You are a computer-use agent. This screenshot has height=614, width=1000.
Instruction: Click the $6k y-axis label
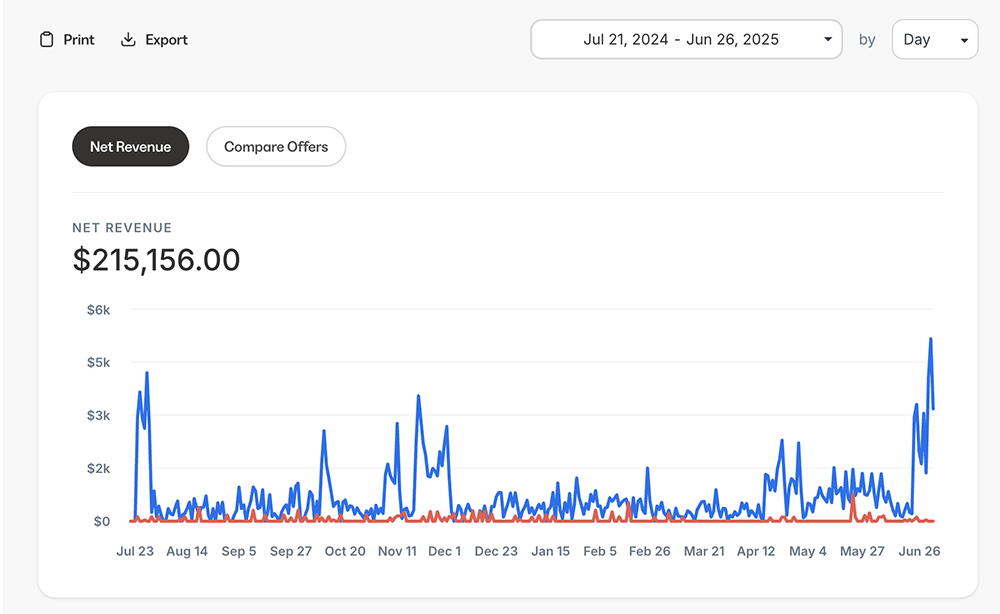[x=98, y=310]
